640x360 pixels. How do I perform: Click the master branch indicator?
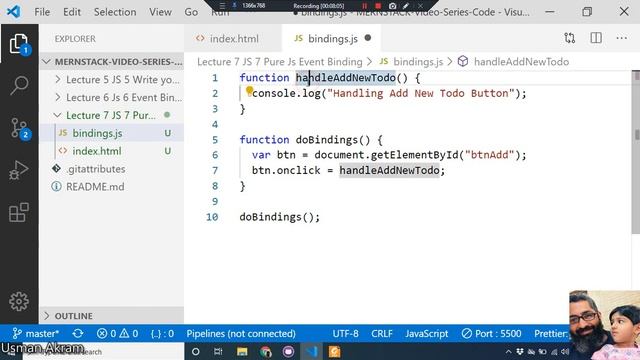point(36,333)
